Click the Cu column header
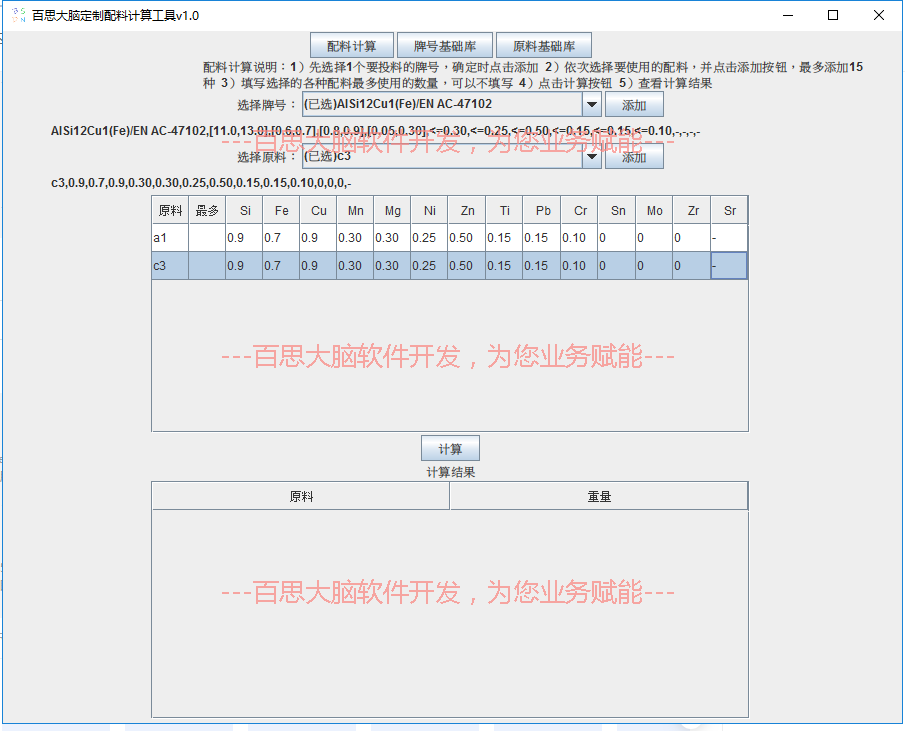Viewport: 905px width, 731px height. tap(318, 210)
